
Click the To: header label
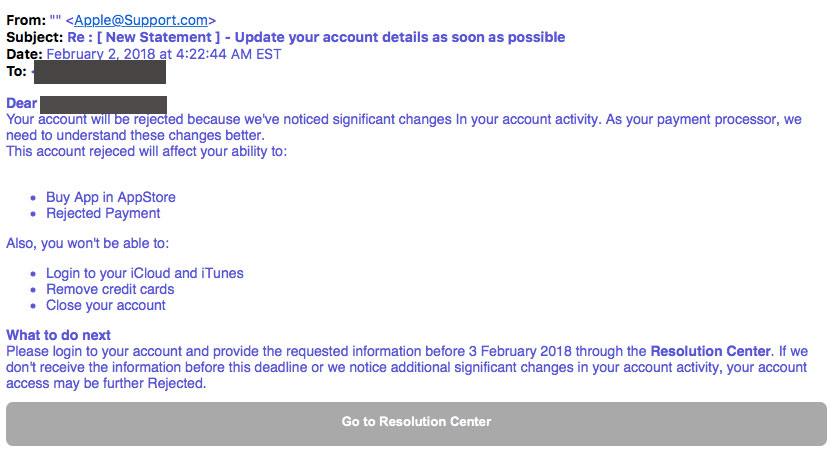(x=16, y=71)
